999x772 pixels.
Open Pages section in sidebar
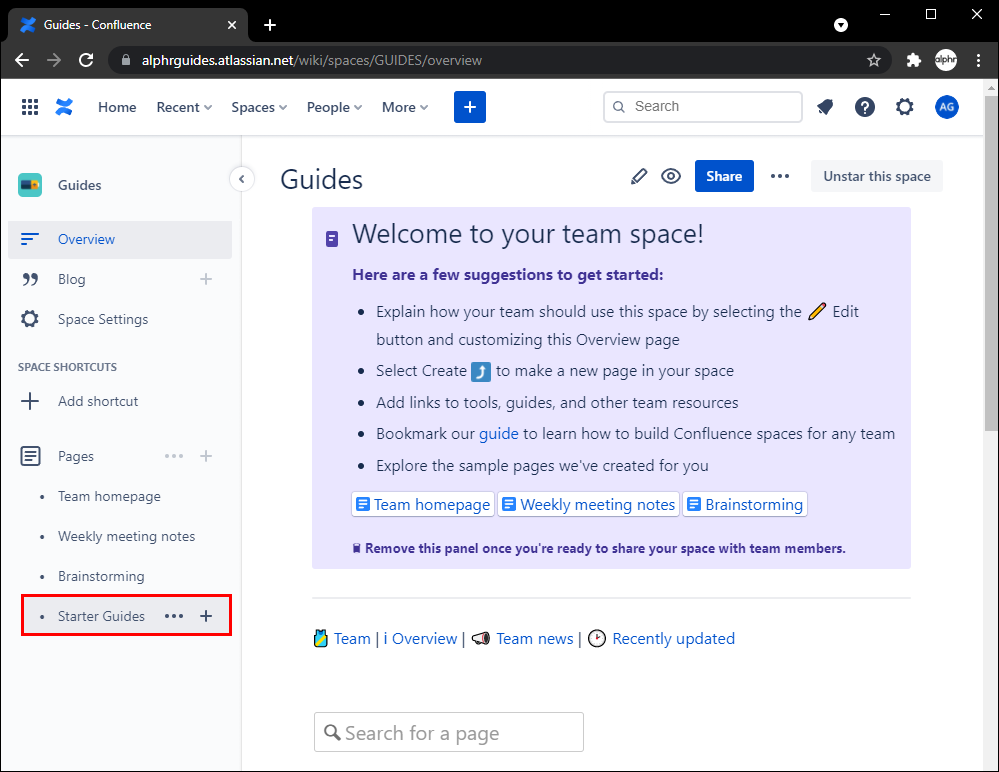pyautogui.click(x=76, y=456)
